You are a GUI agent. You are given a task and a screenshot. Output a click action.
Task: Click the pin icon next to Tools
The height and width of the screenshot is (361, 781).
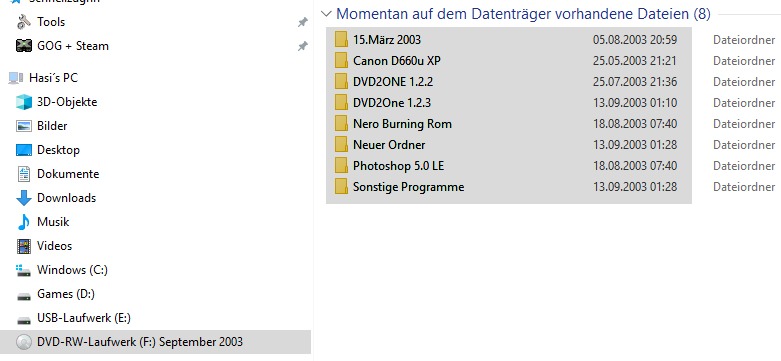pos(302,22)
